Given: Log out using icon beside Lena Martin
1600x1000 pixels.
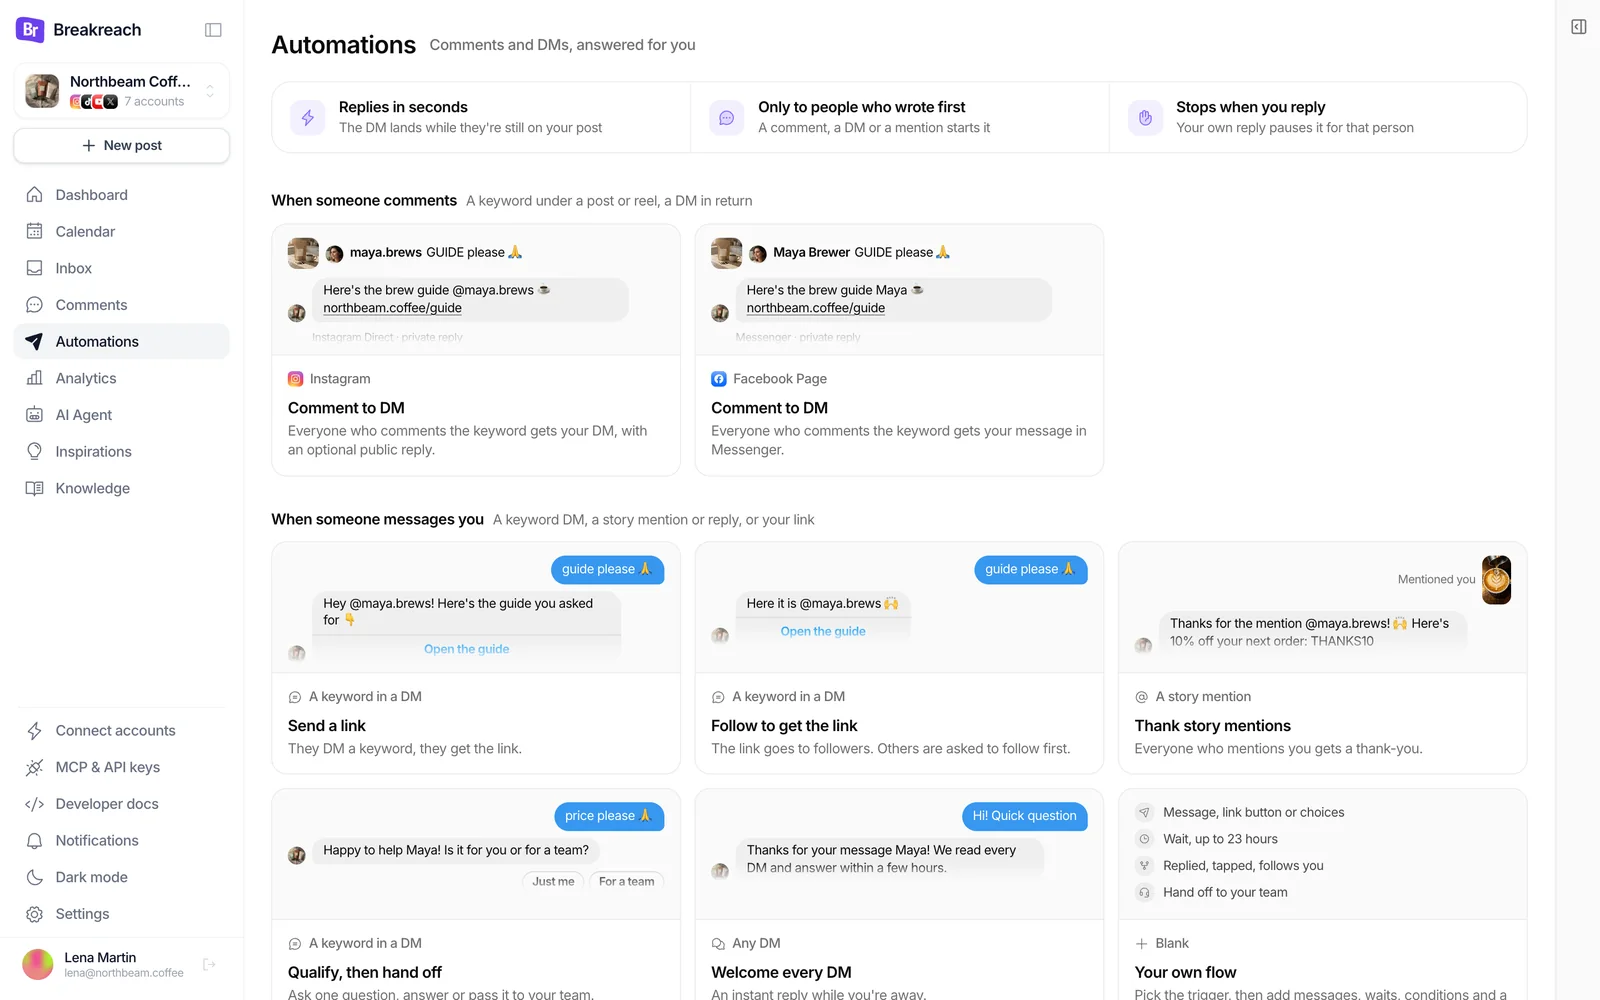Looking at the screenshot, I should pos(209,965).
